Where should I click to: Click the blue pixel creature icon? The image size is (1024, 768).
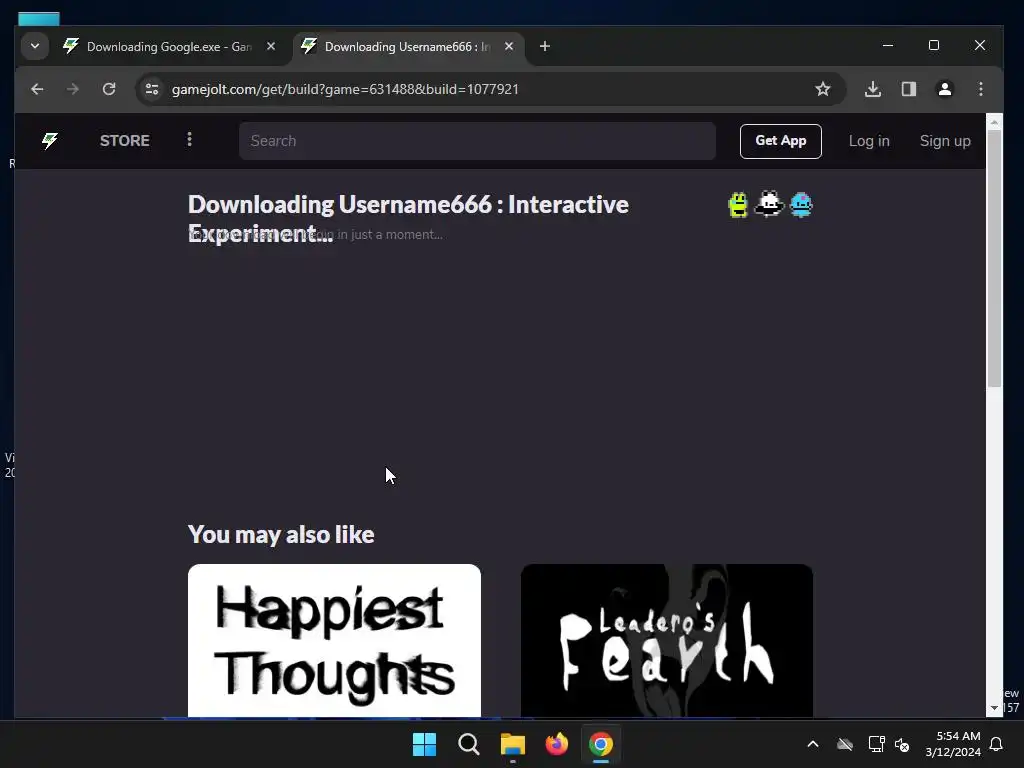click(801, 205)
